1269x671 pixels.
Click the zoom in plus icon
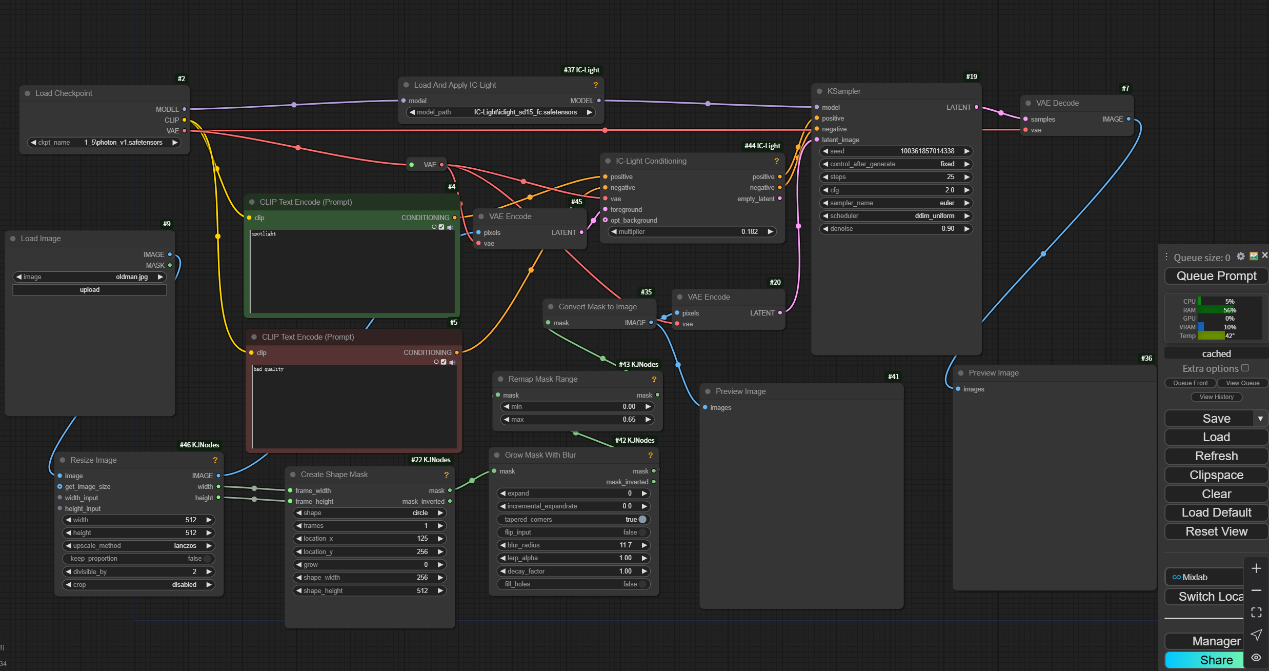click(x=1256, y=568)
